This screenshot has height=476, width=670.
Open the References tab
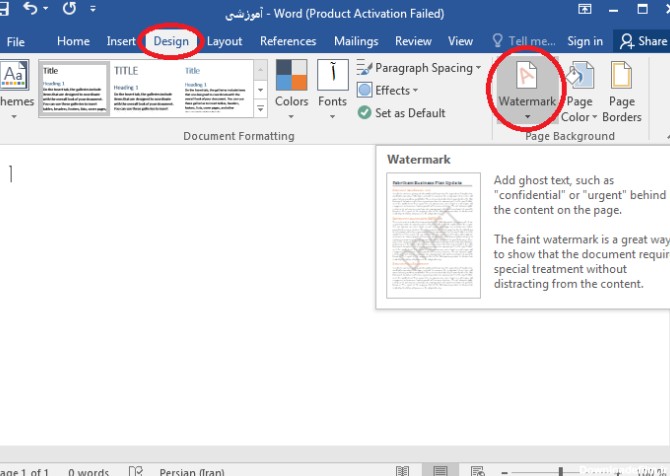pyautogui.click(x=288, y=41)
